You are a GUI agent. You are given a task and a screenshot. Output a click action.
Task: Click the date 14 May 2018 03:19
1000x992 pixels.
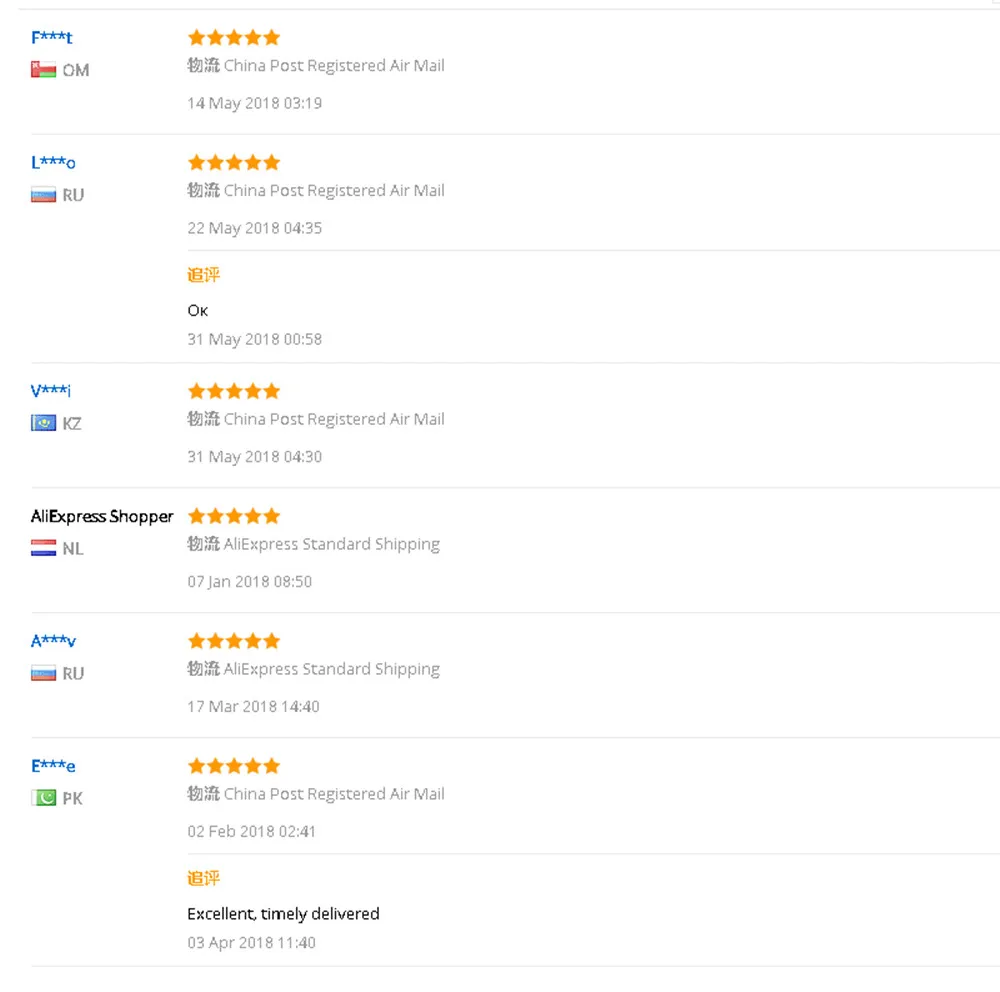[254, 103]
